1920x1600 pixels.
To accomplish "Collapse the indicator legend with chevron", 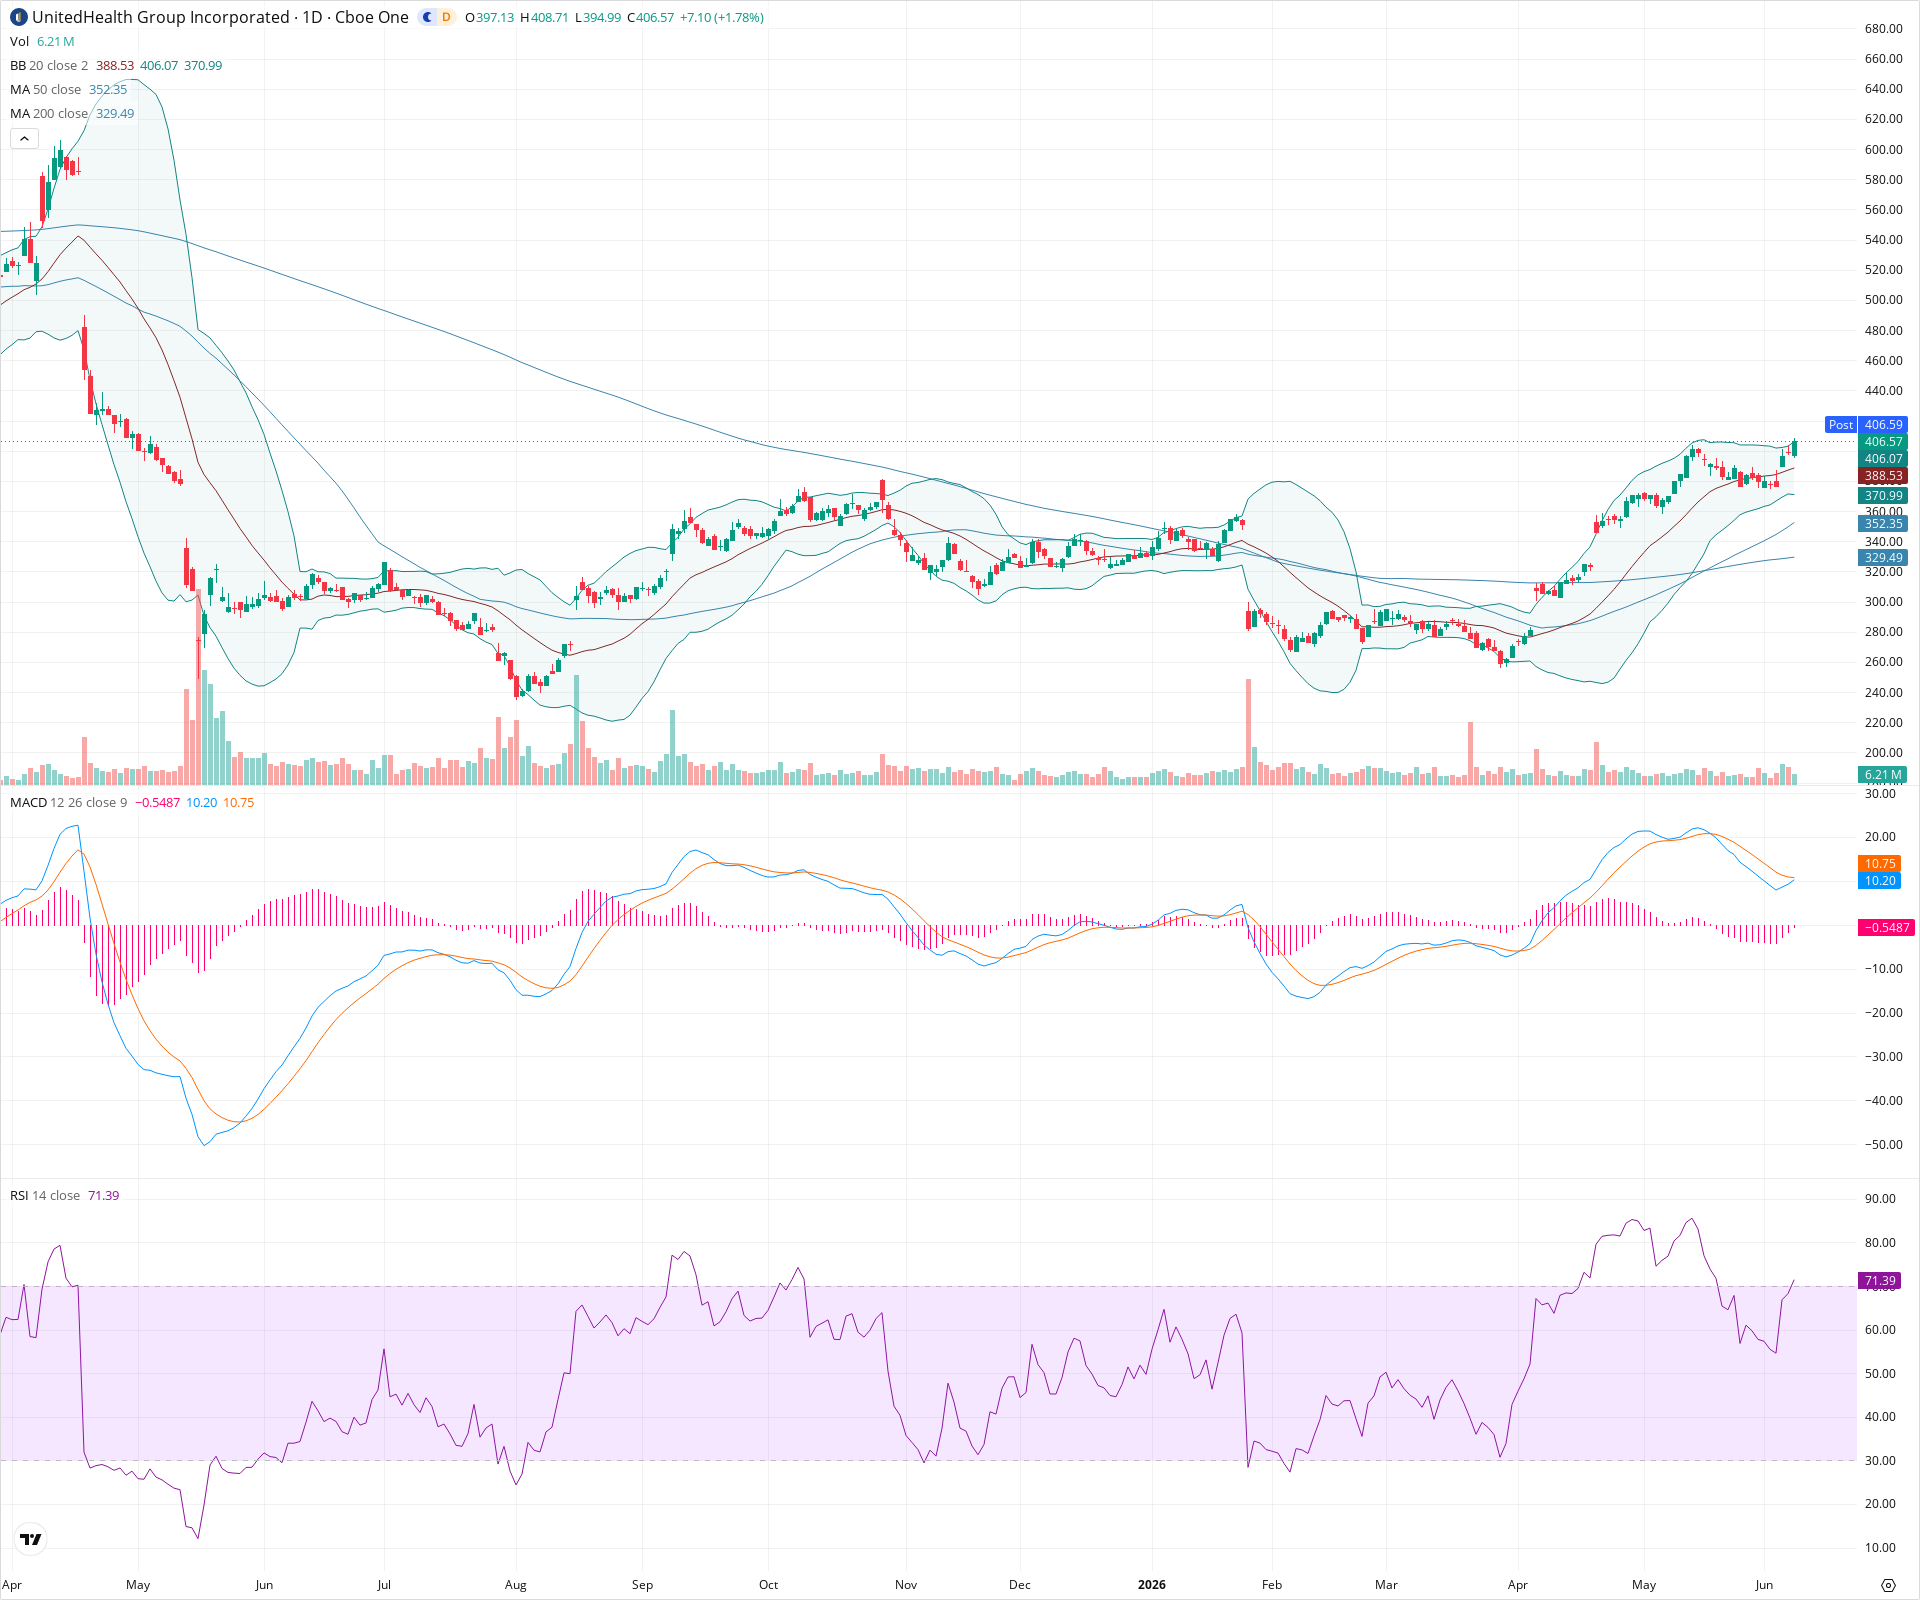I will [24, 139].
